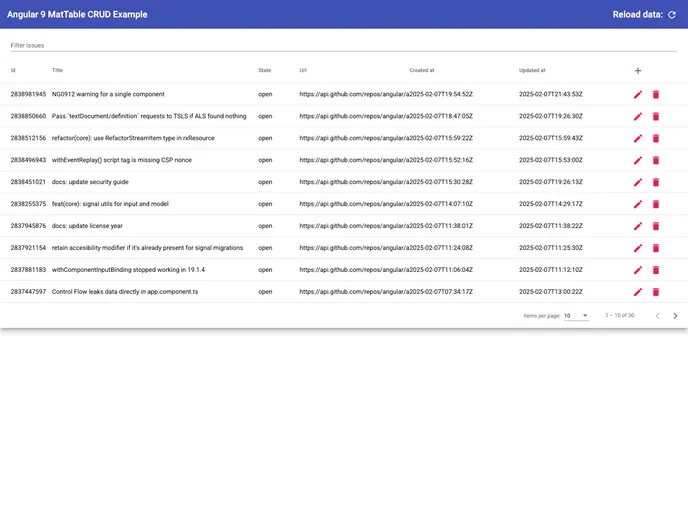The width and height of the screenshot is (688, 512).
Task: Sort by Updated at column header
Action: 532,71
